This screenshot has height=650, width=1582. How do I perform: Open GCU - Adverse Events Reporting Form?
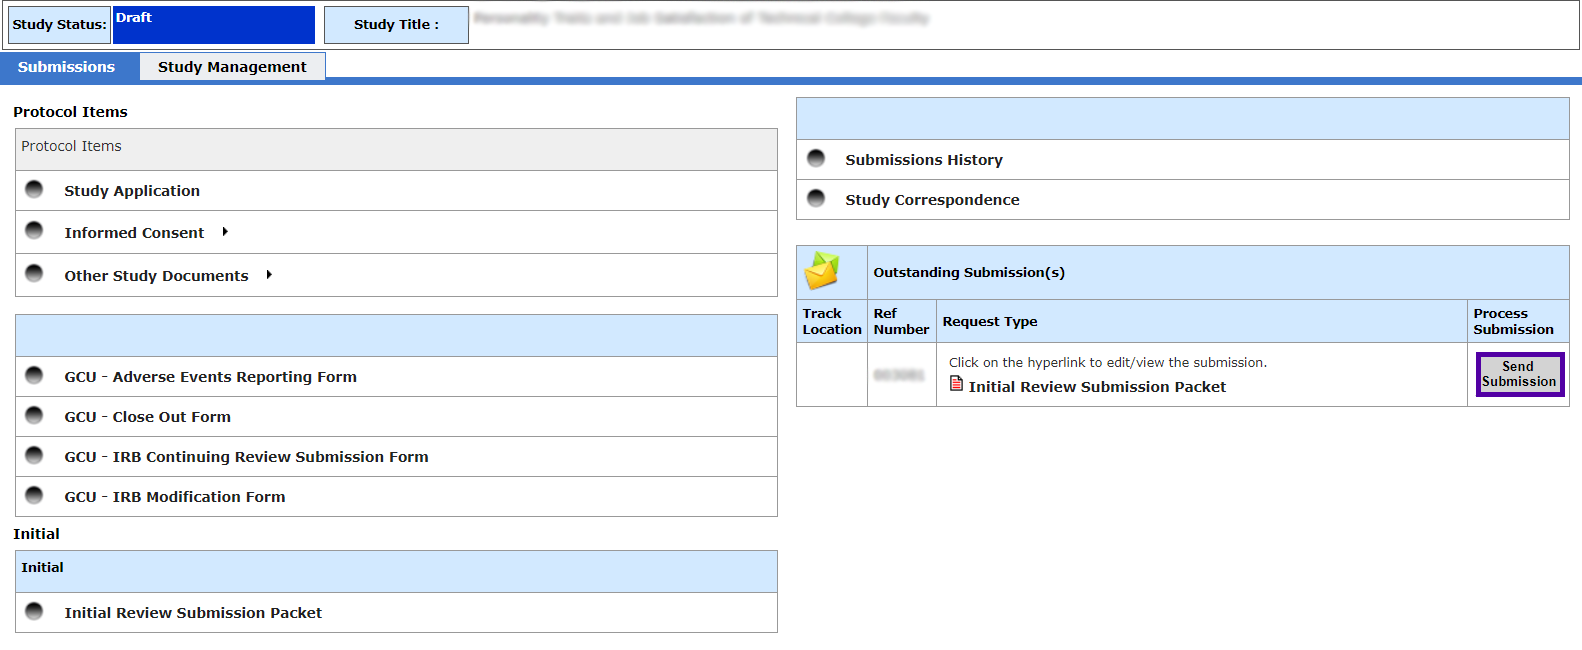point(210,377)
